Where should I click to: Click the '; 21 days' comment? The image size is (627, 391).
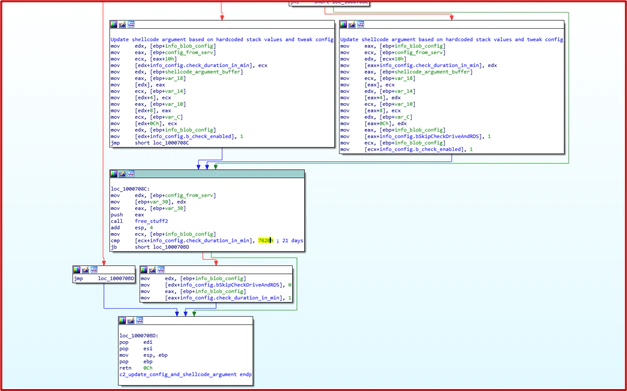pyautogui.click(x=290, y=241)
